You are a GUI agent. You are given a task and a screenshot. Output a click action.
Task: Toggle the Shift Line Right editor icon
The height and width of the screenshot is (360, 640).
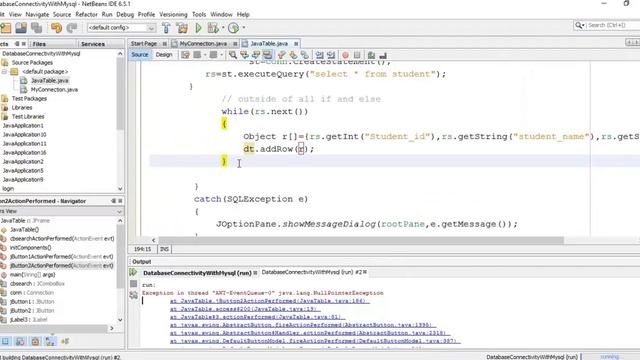coord(331,55)
